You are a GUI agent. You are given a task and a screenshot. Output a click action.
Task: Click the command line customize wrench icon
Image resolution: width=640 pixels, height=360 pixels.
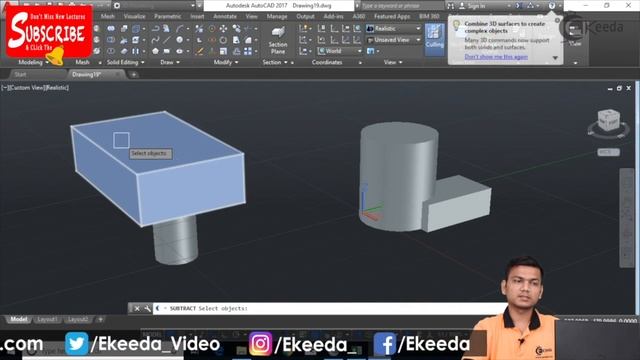tap(147, 309)
